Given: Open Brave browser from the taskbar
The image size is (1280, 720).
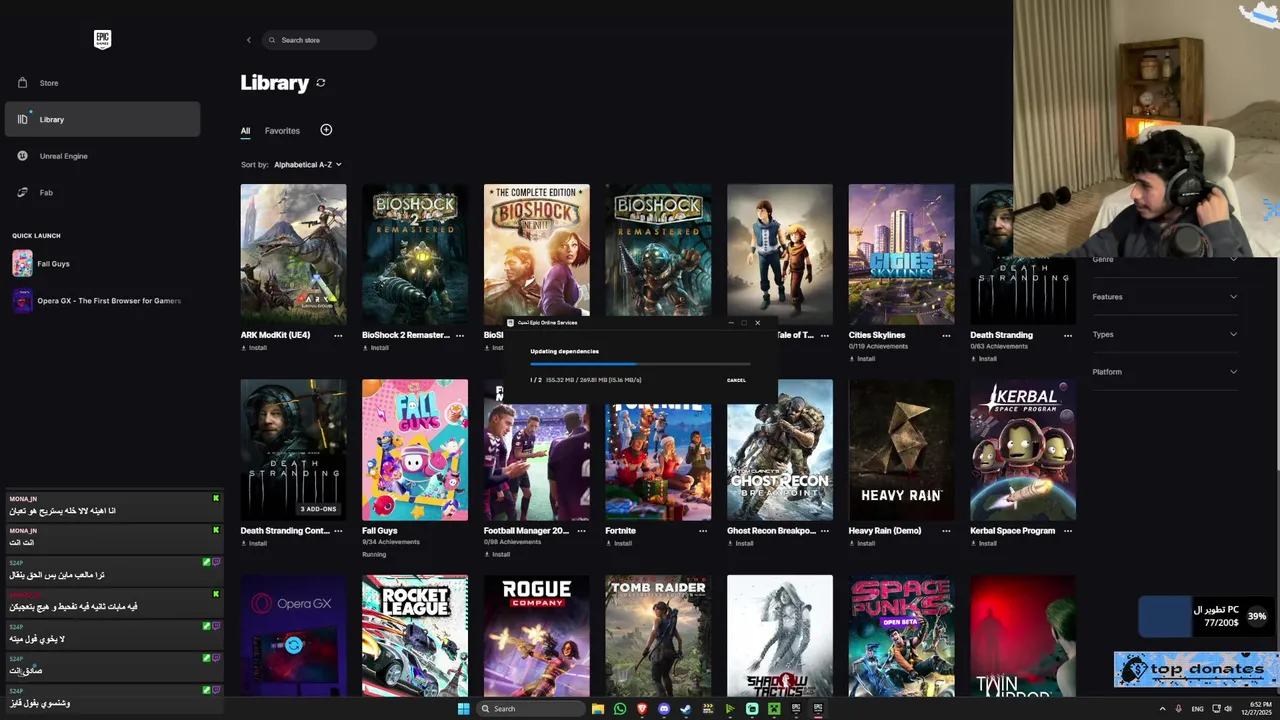Looking at the screenshot, I should (642, 709).
